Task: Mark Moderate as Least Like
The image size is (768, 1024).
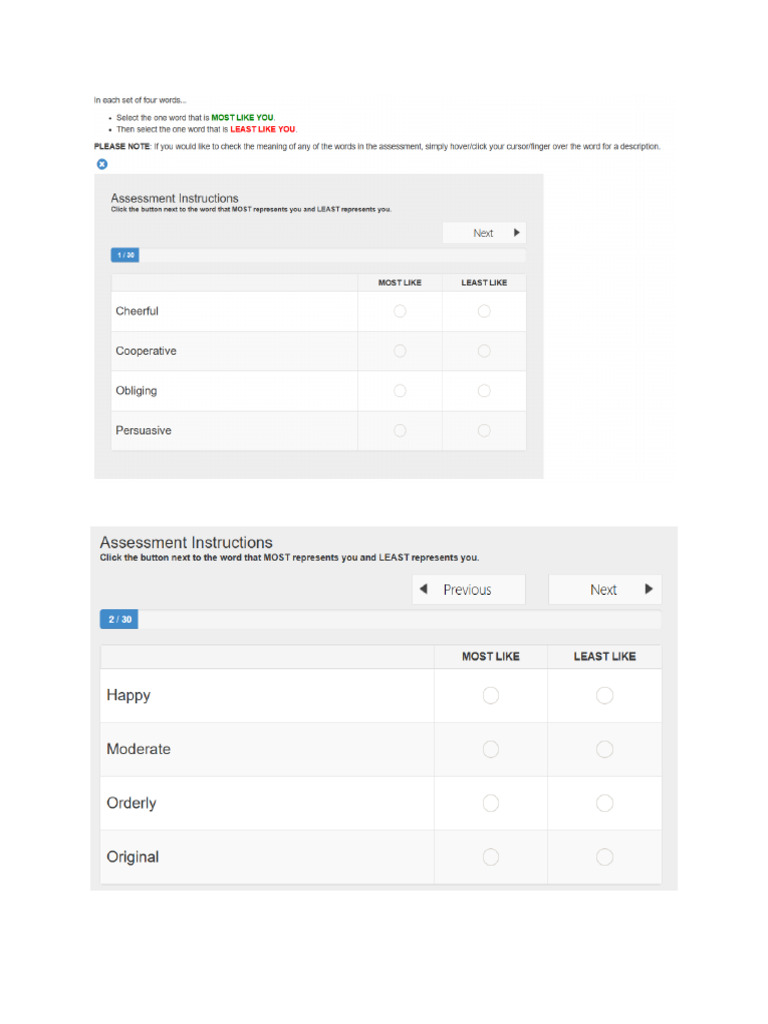Action: tap(605, 750)
